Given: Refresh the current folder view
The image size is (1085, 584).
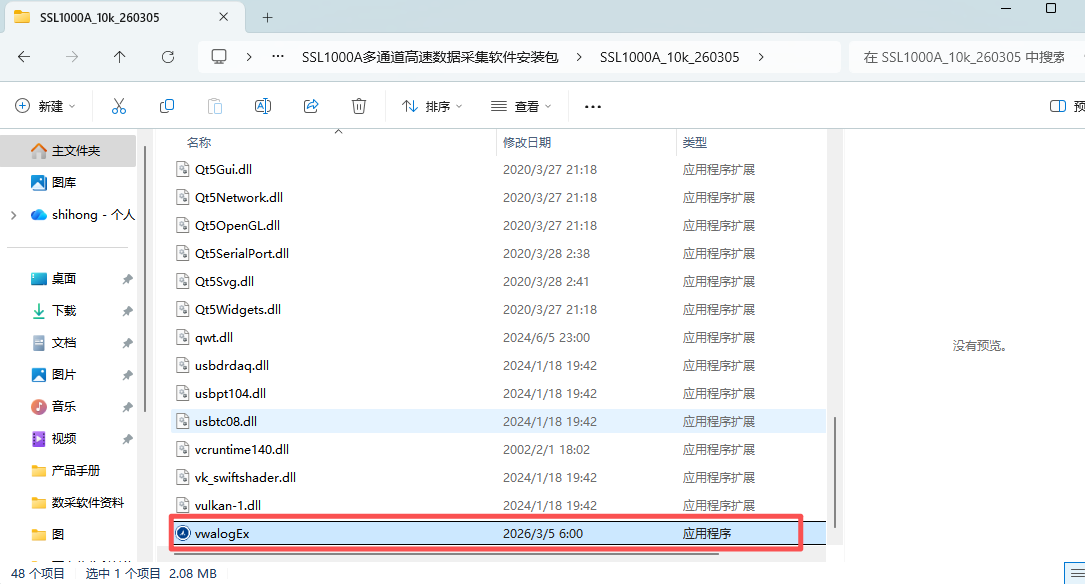Looking at the screenshot, I should pyautogui.click(x=168, y=57).
